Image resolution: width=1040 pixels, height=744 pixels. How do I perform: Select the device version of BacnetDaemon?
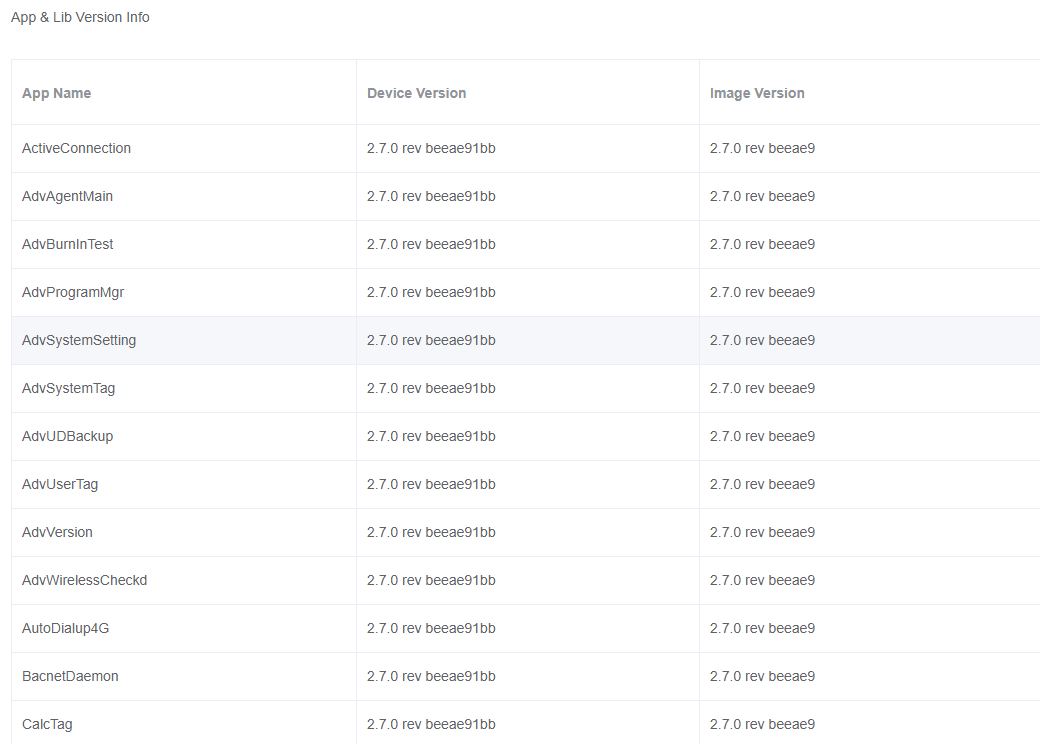[431, 676]
